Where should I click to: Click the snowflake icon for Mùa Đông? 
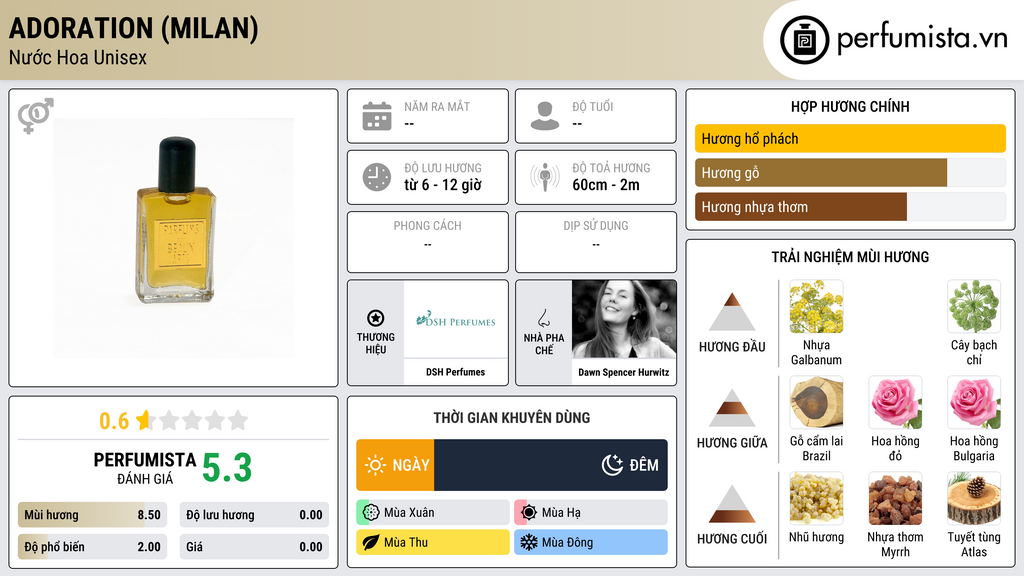pos(529,542)
